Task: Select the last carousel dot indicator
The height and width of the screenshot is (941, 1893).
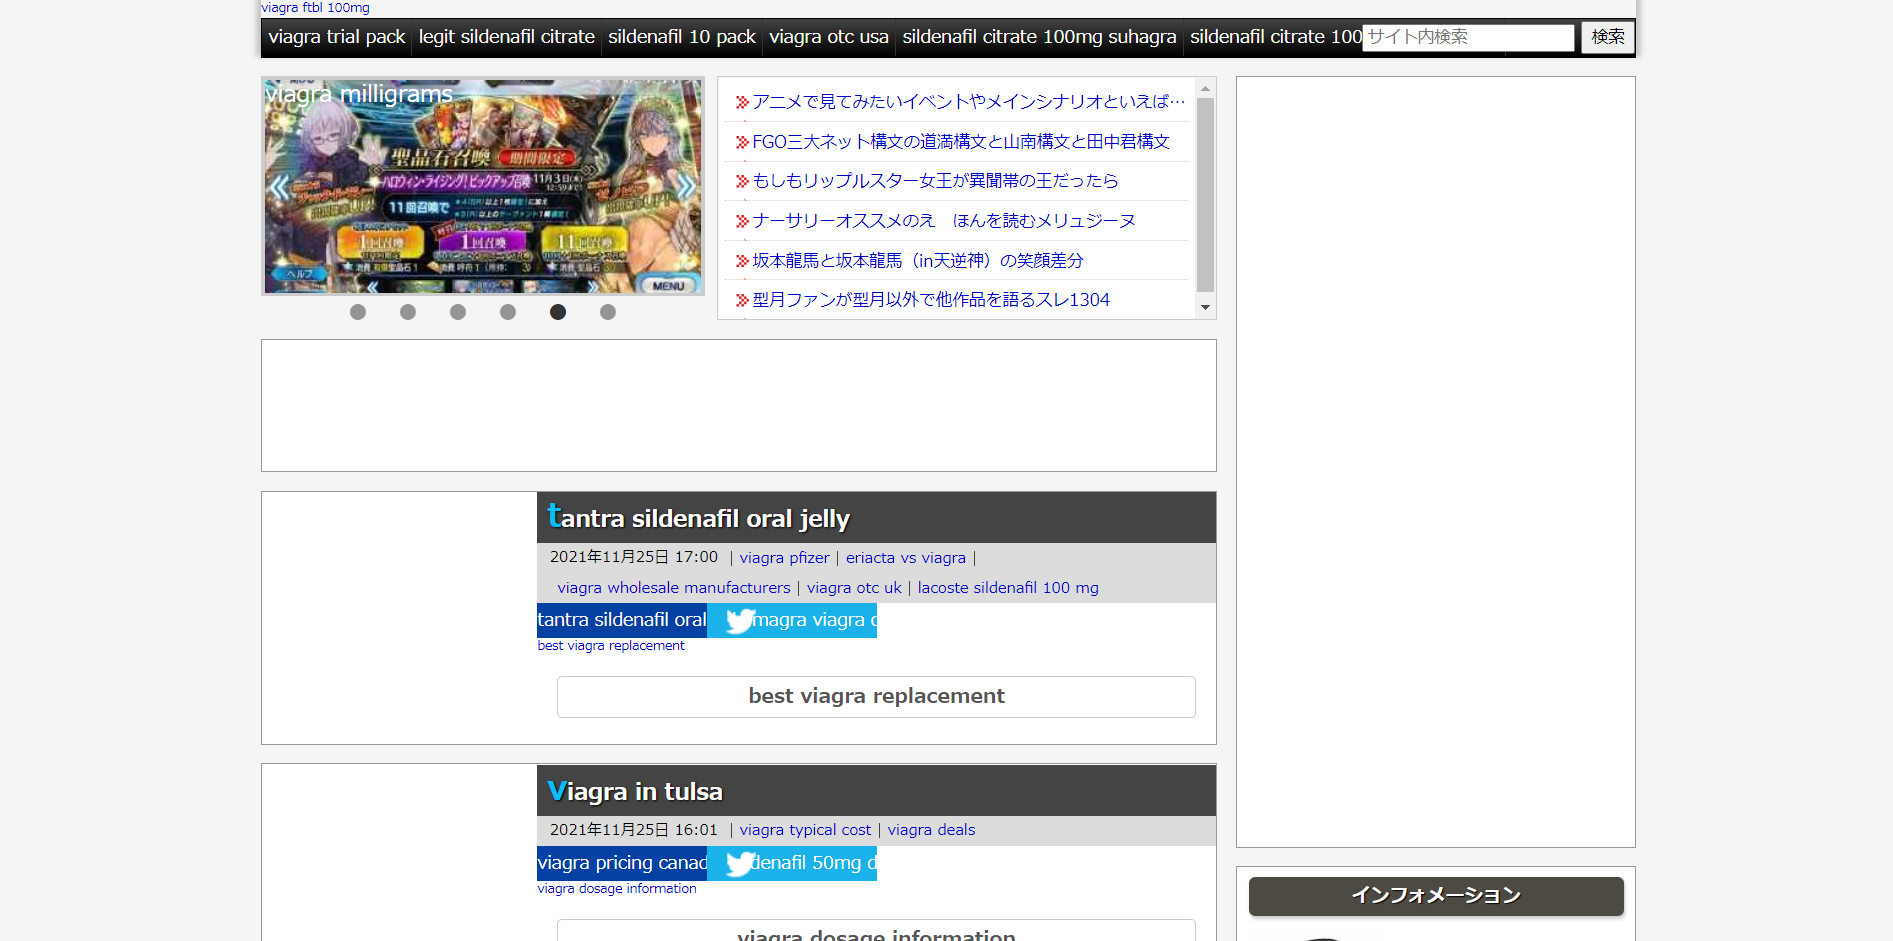Action: 608,312
